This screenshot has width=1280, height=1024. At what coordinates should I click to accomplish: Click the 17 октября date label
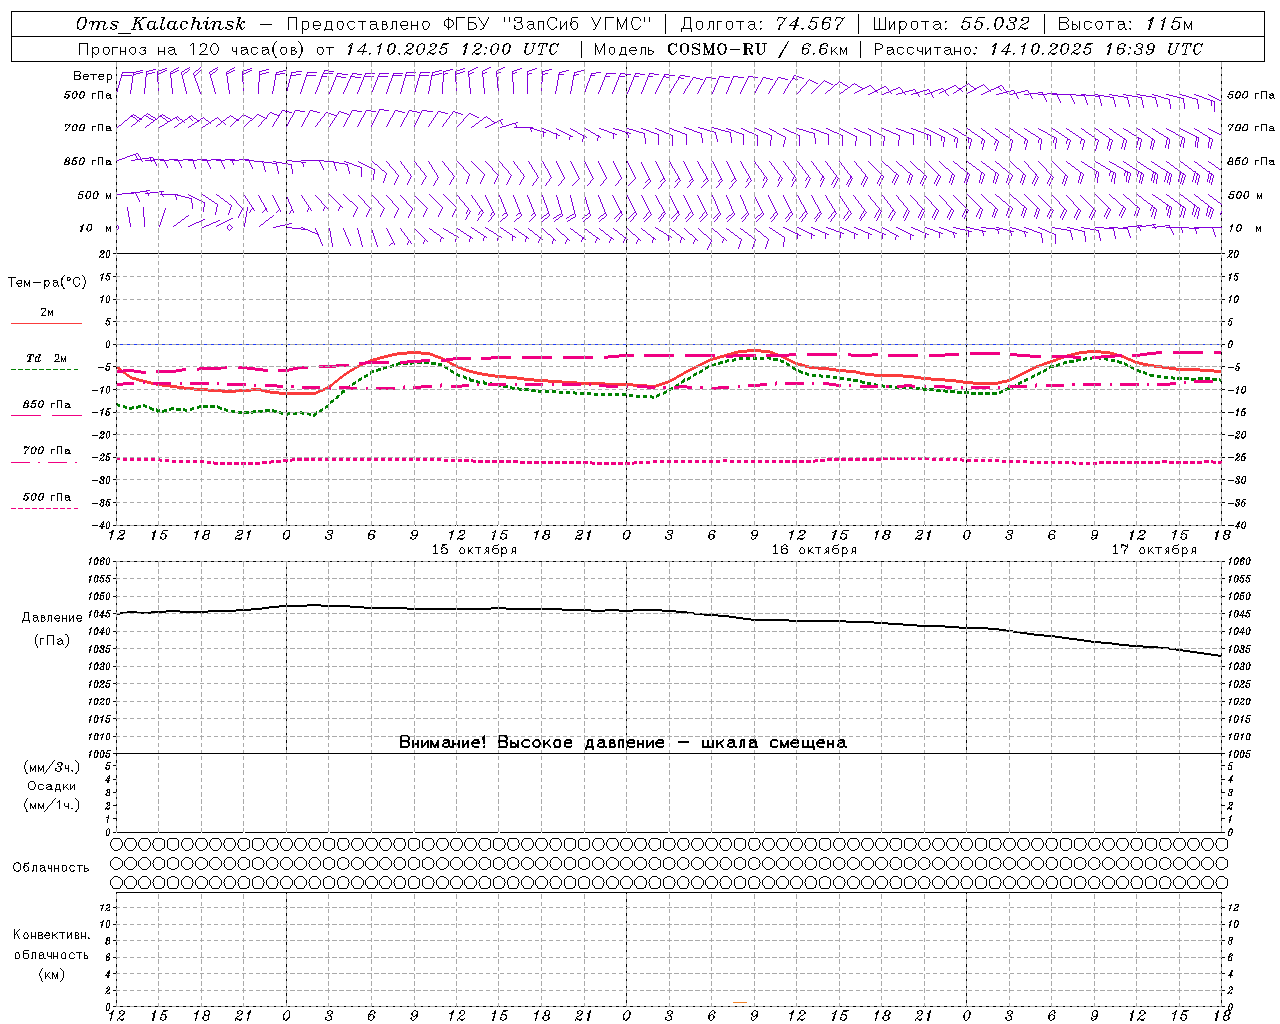(x=1154, y=550)
